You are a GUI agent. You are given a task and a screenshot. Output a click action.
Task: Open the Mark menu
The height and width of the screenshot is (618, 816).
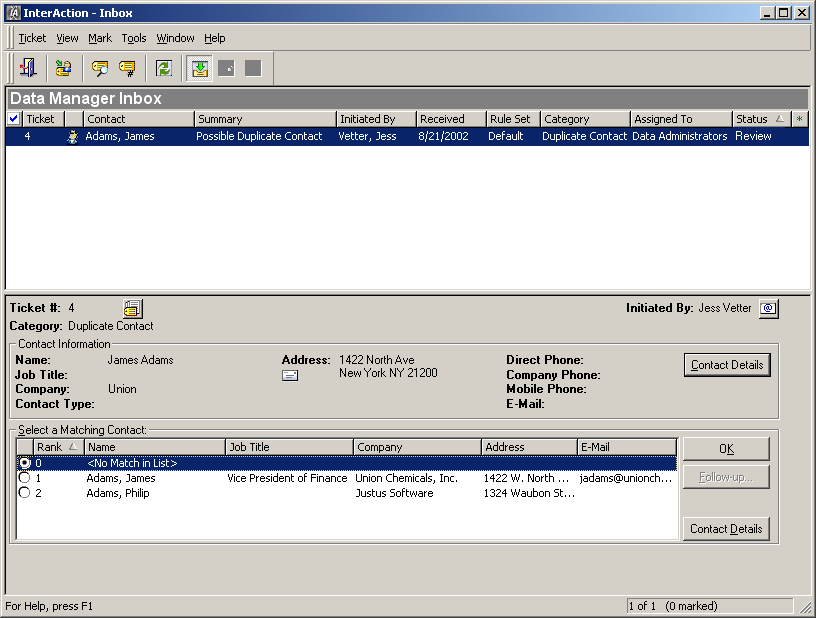pyautogui.click(x=100, y=38)
